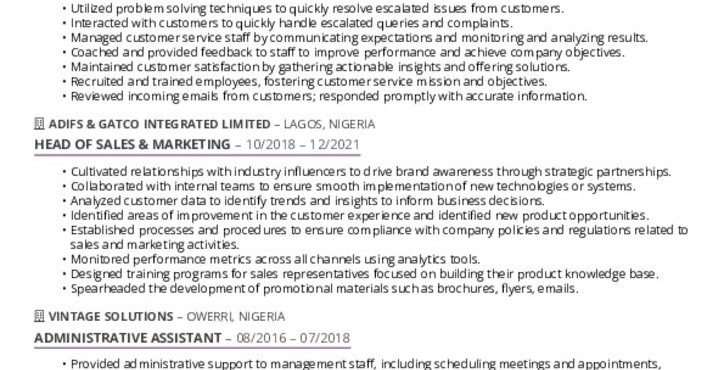The image size is (724, 370).
Task: Click the Vintage Solutions company name
Action: [111, 316]
